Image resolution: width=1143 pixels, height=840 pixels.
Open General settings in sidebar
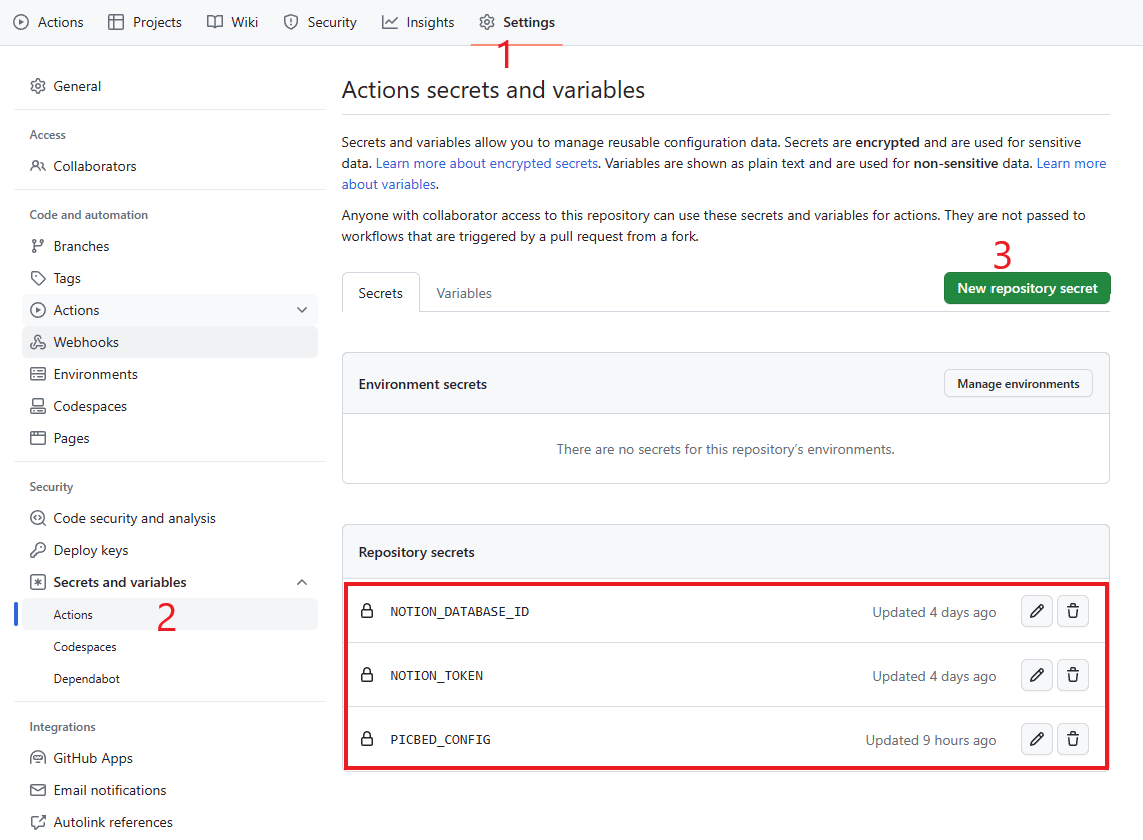(x=170, y=86)
